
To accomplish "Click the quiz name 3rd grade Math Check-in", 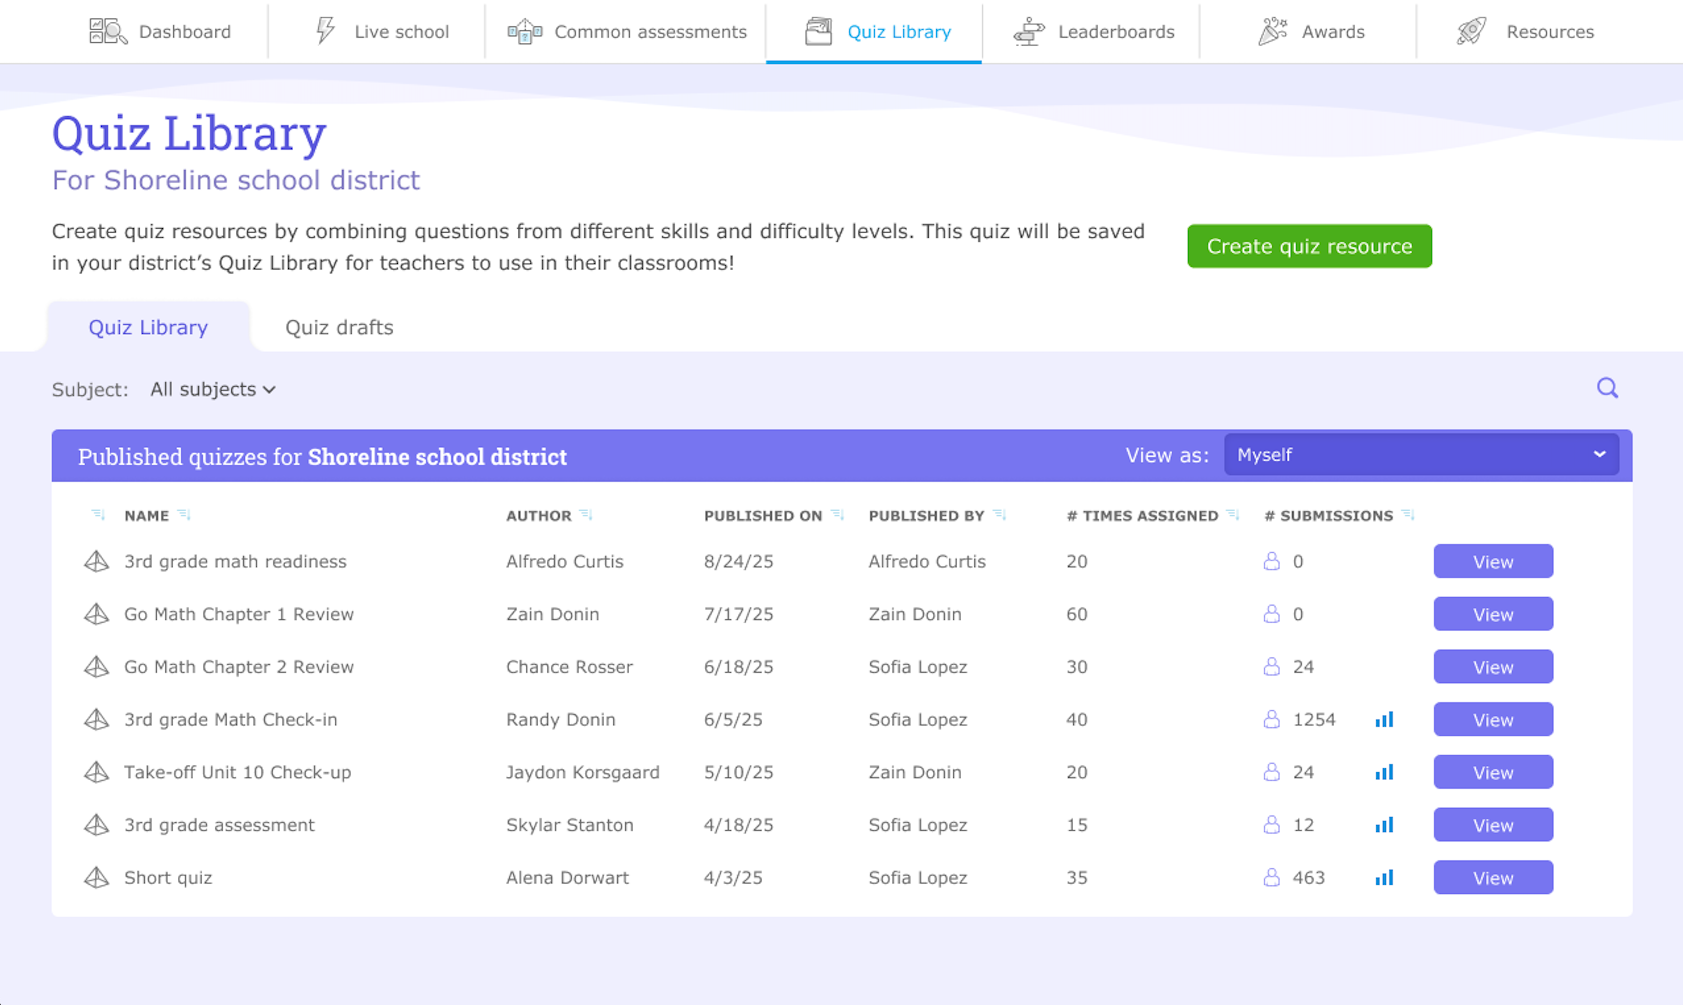I will [x=231, y=719].
